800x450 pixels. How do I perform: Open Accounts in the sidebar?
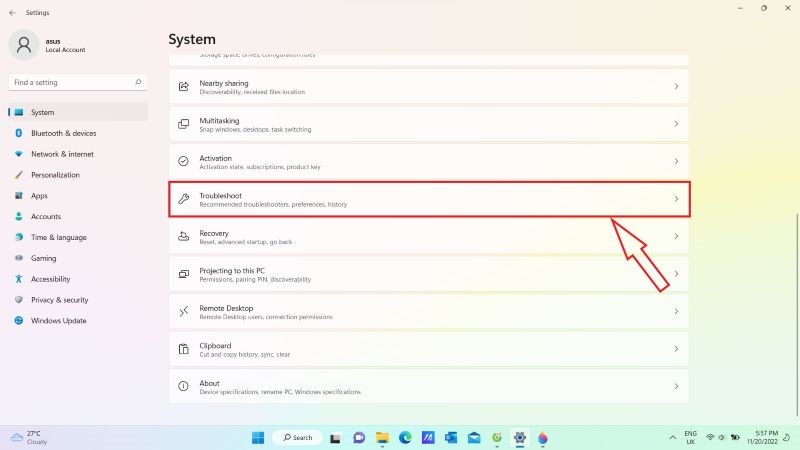(78, 216)
